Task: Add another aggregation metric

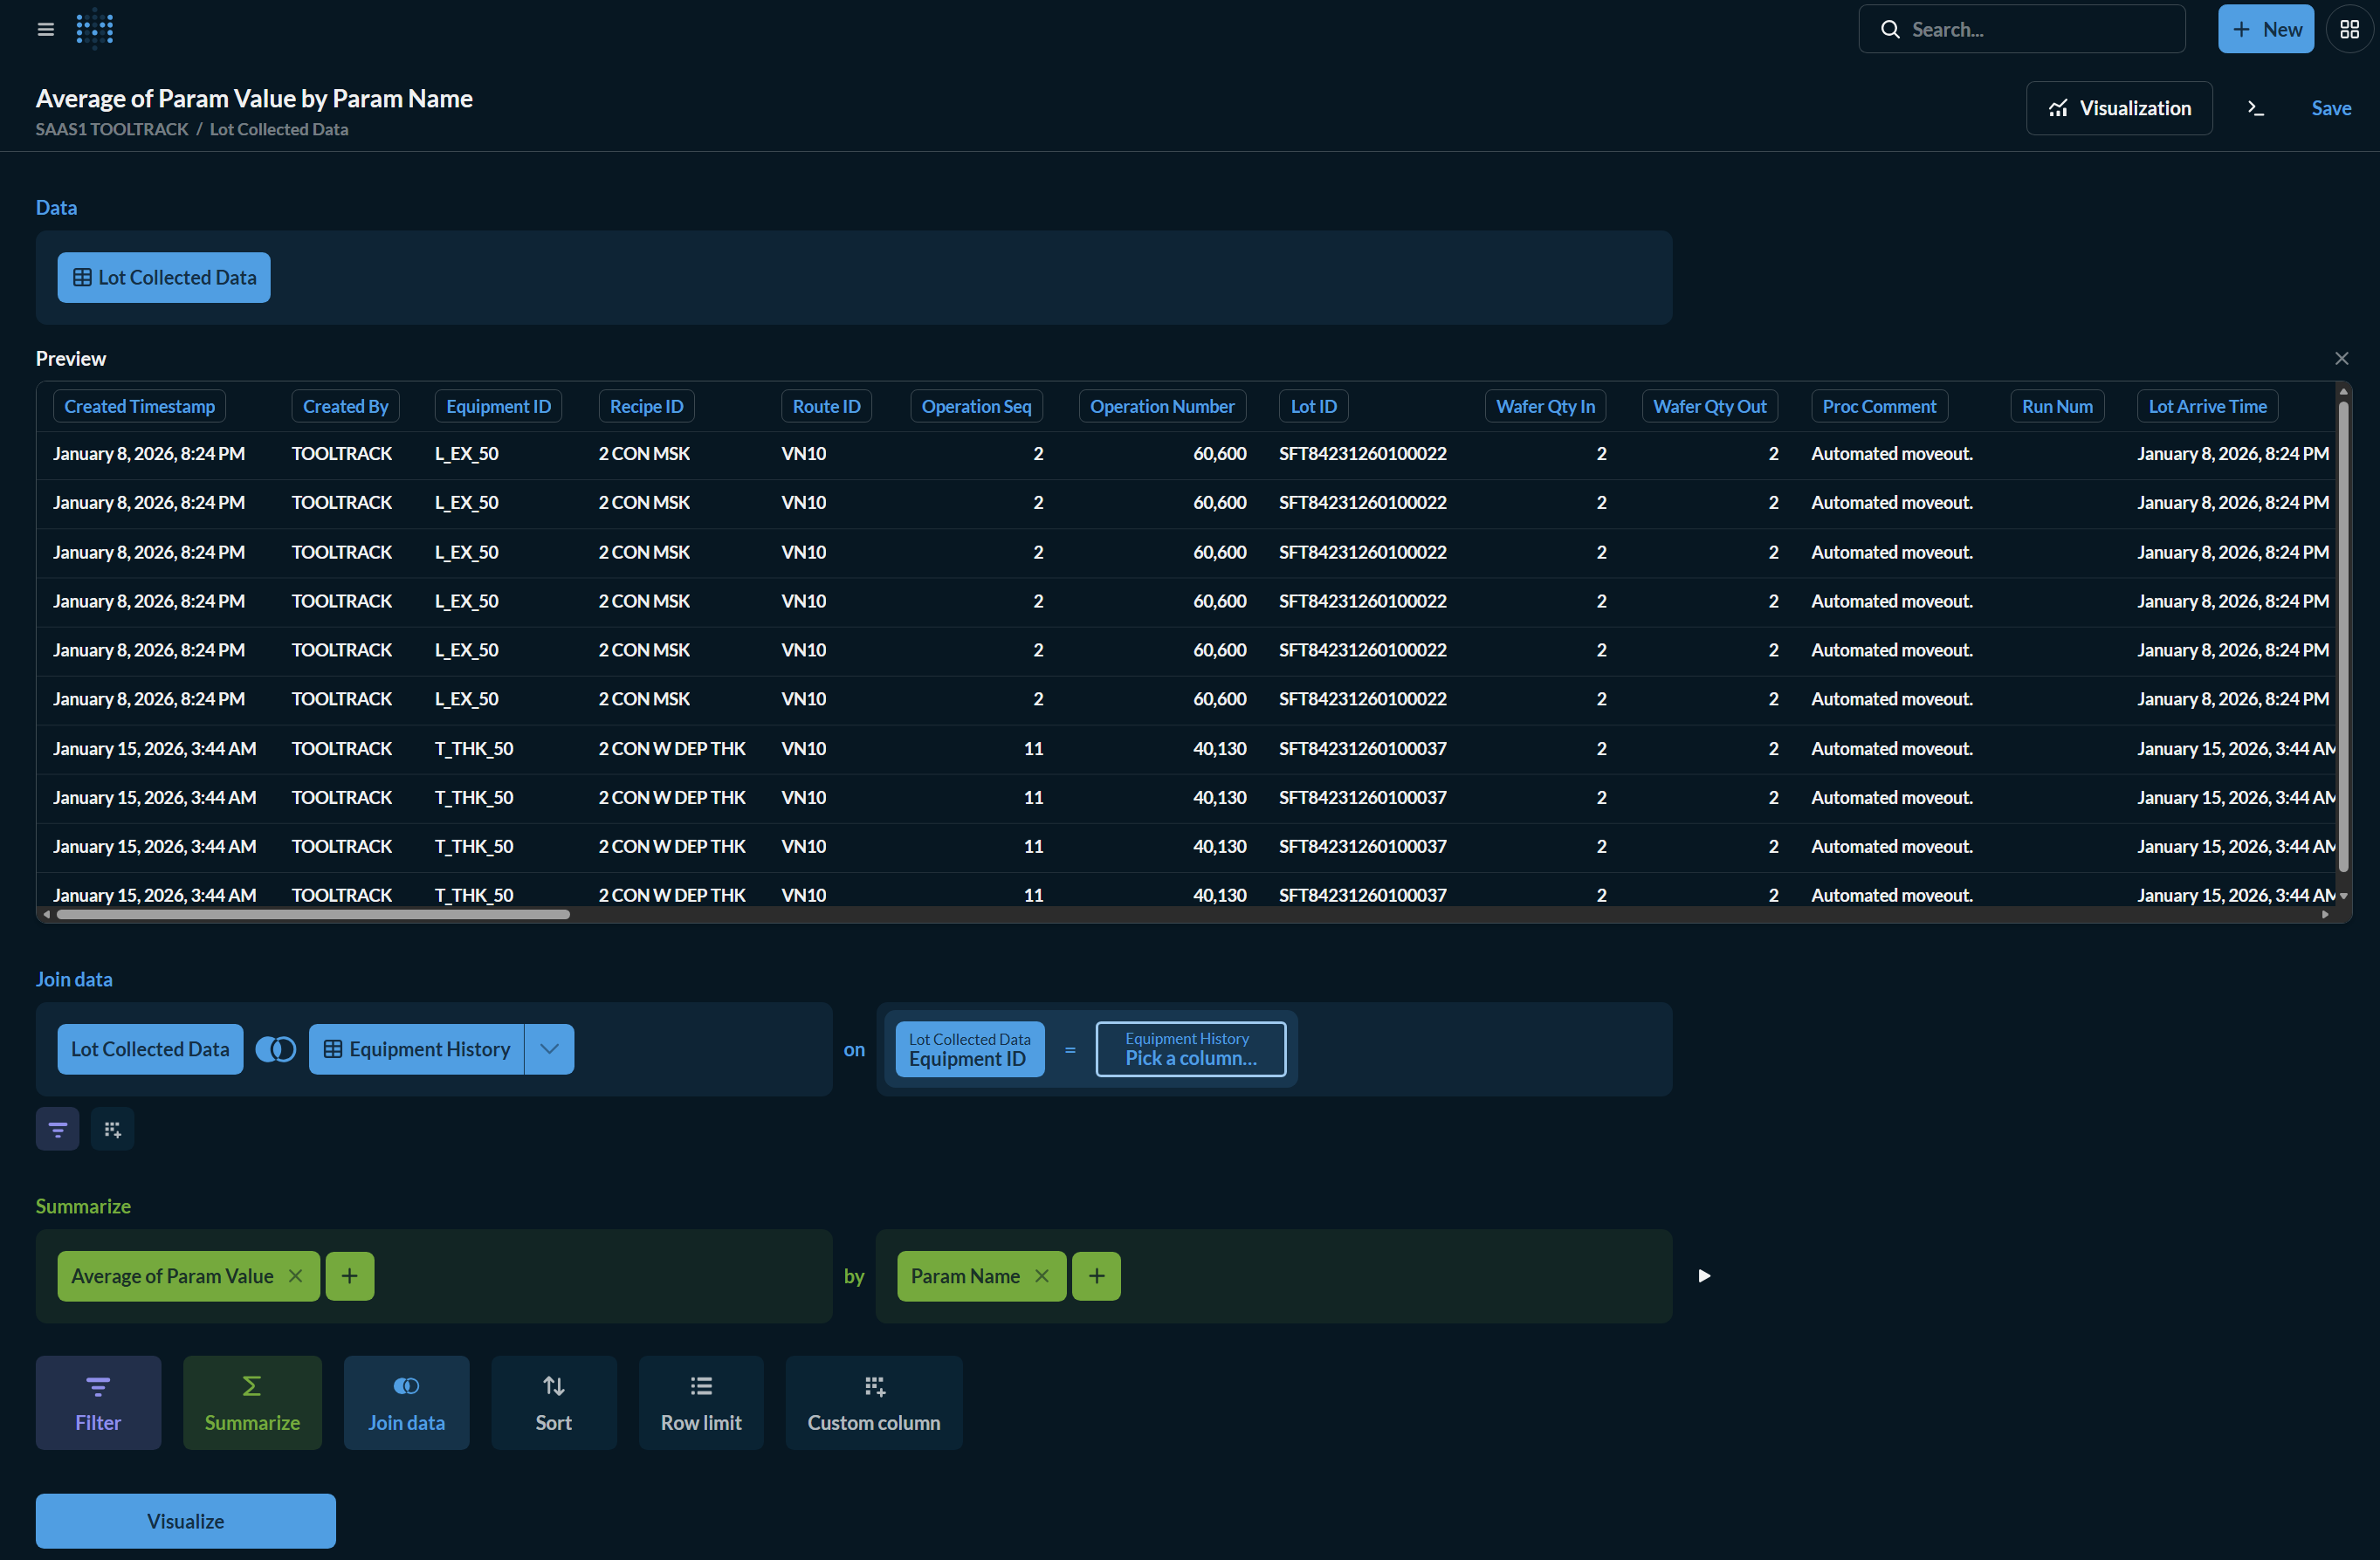Action: [x=349, y=1276]
